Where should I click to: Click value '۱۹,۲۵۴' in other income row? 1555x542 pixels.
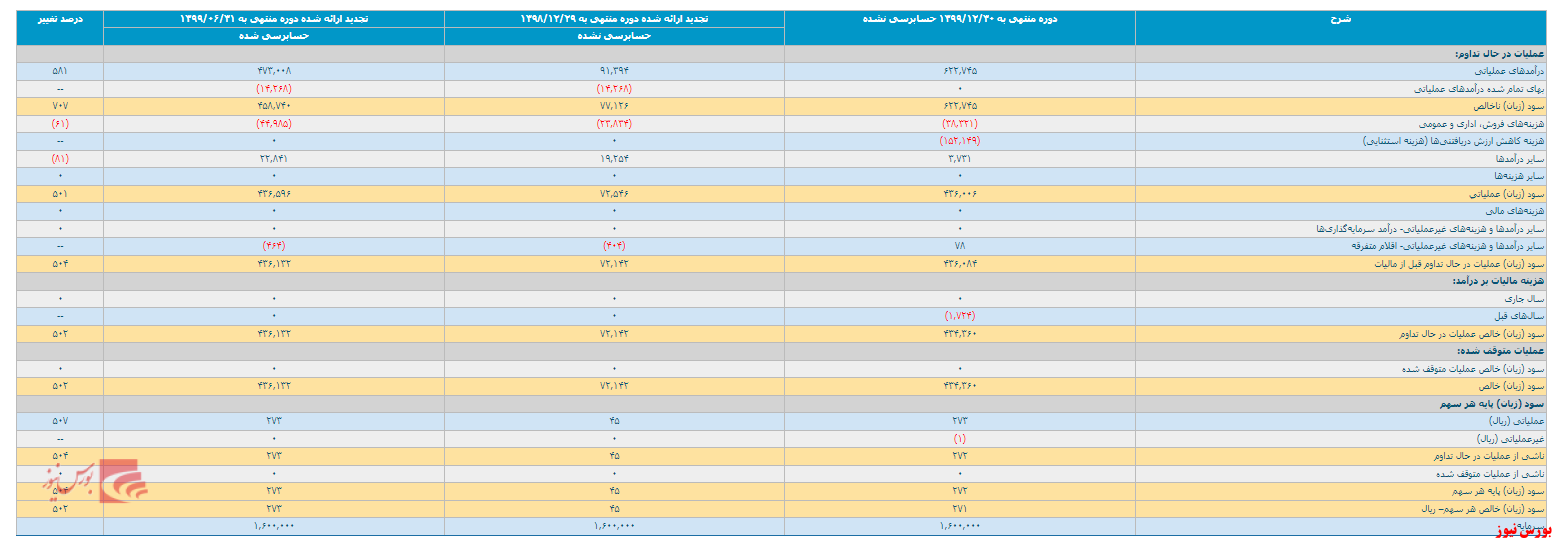pos(614,158)
